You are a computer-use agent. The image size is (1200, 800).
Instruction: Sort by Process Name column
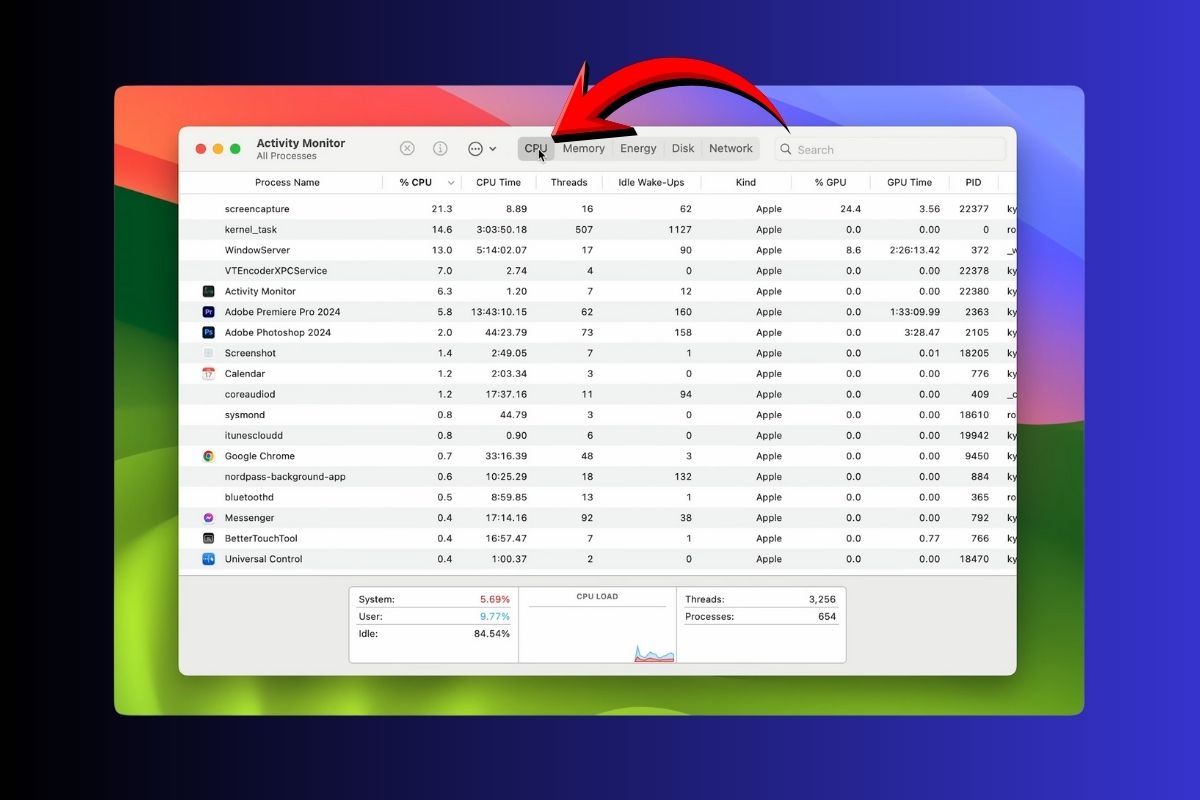pyautogui.click(x=287, y=182)
